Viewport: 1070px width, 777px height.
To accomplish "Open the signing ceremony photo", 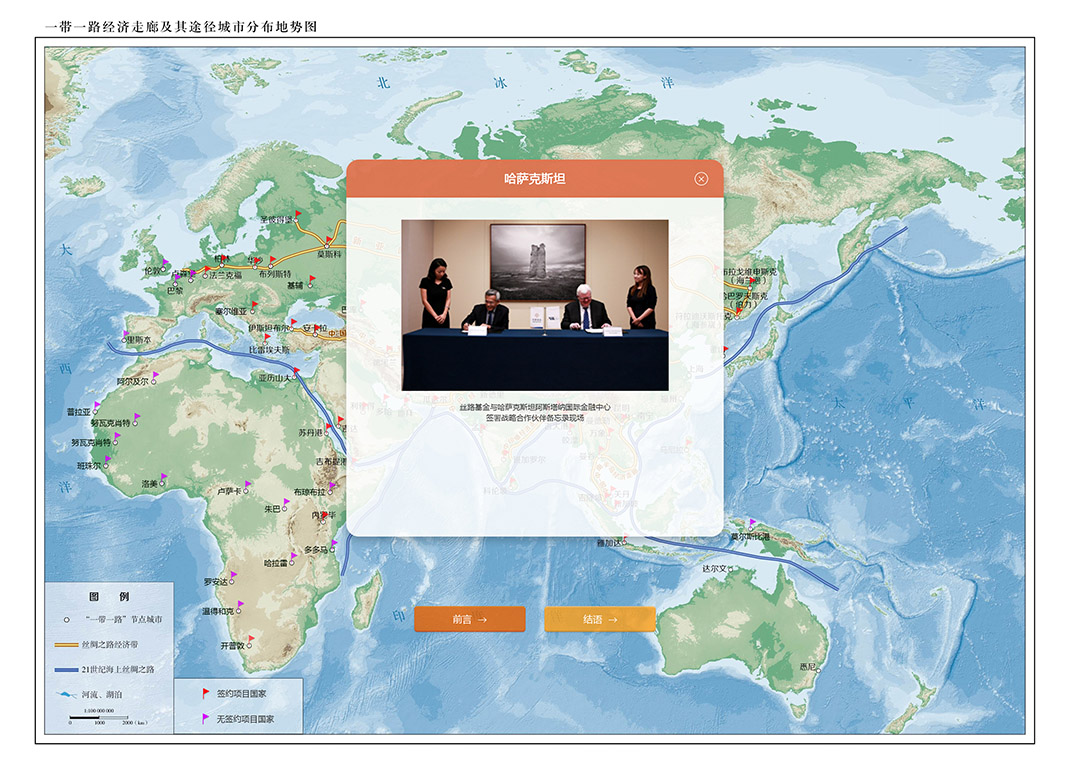I will pos(535,305).
